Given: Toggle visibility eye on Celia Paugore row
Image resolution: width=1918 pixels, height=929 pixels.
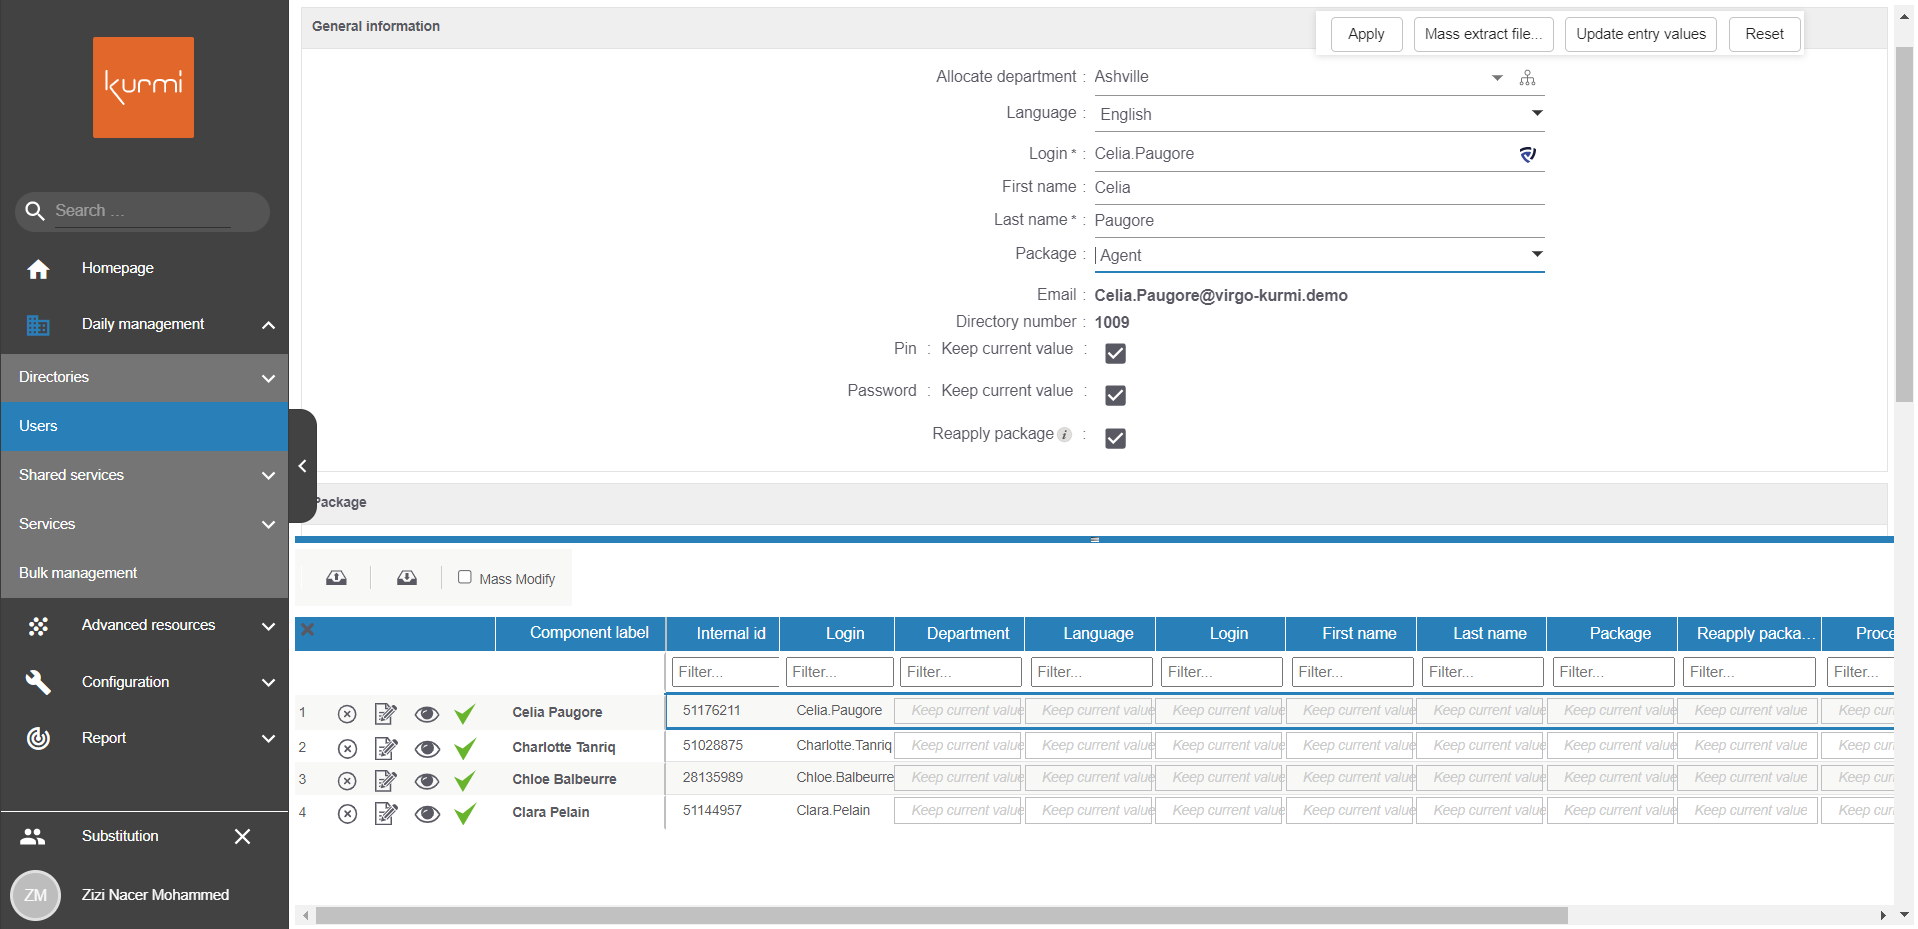Looking at the screenshot, I should click(x=427, y=714).
